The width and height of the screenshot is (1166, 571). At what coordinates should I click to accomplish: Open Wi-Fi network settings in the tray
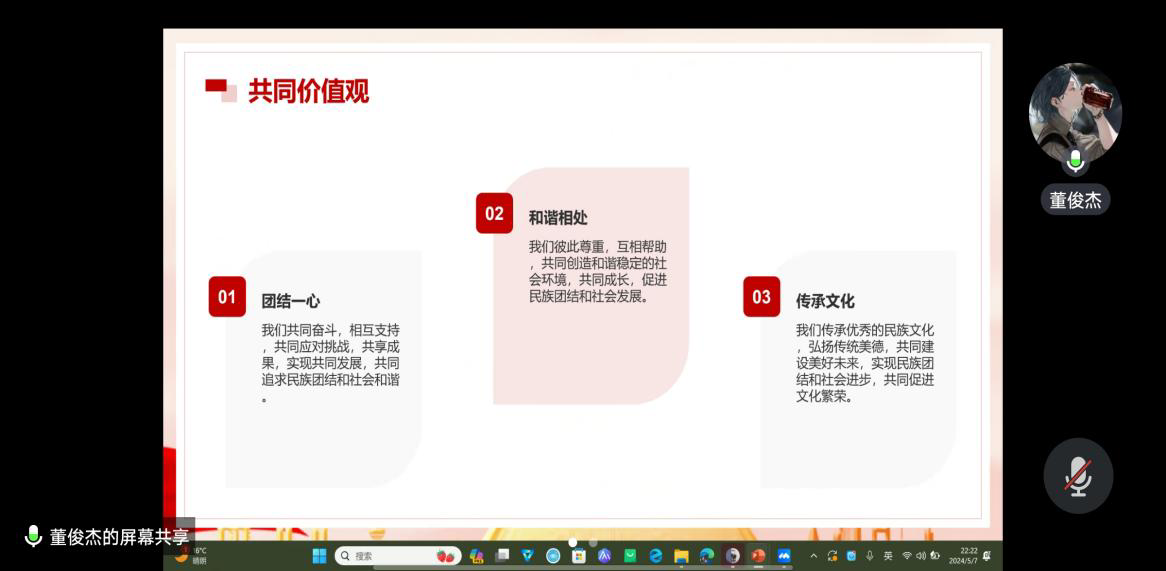[907, 556]
